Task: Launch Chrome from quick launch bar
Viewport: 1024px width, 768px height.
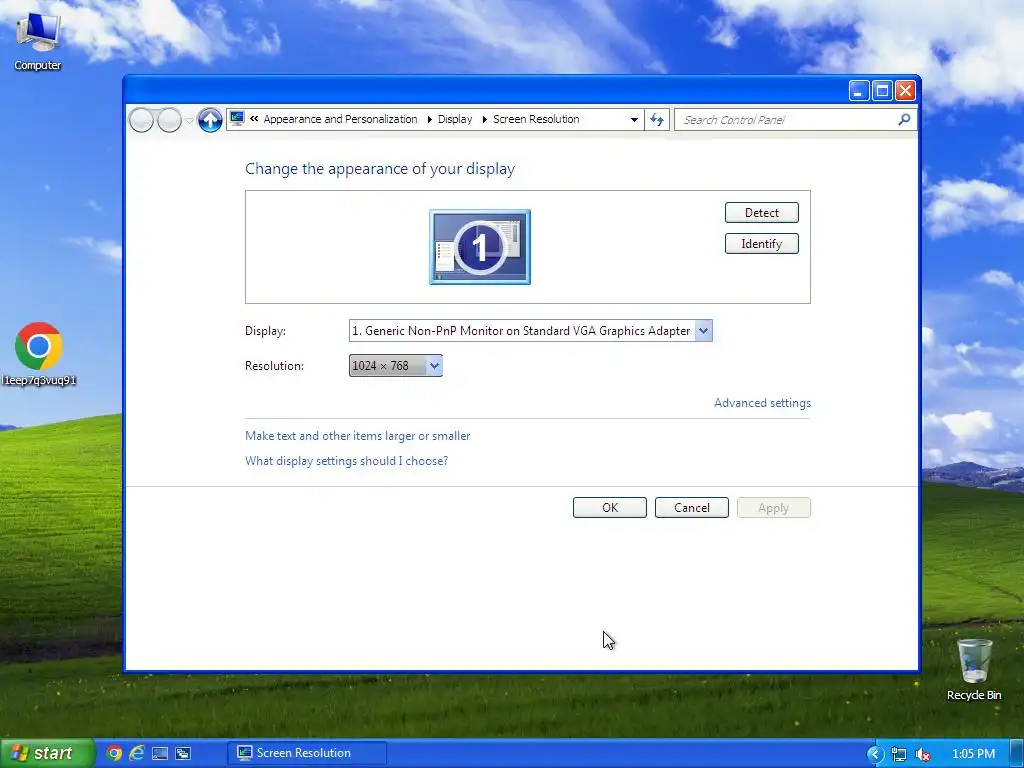Action: [x=114, y=754]
